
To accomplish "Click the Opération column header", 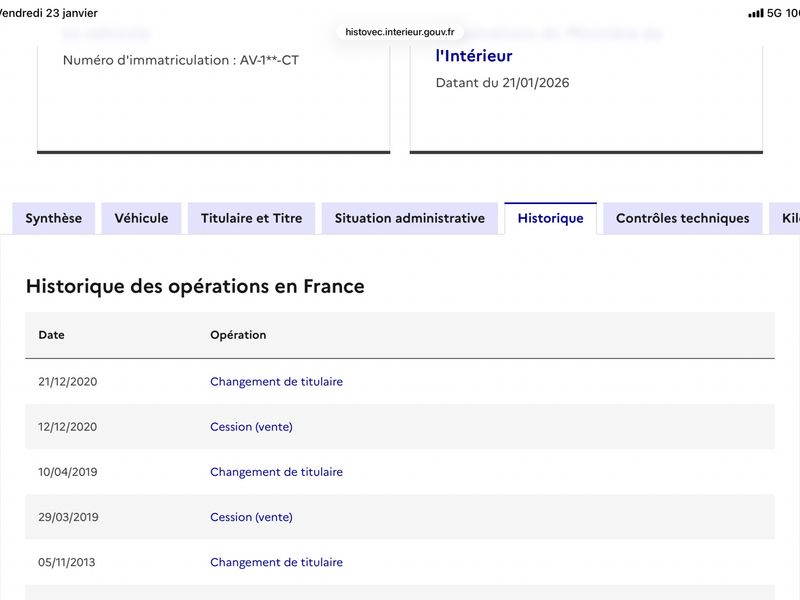I will [x=238, y=335].
